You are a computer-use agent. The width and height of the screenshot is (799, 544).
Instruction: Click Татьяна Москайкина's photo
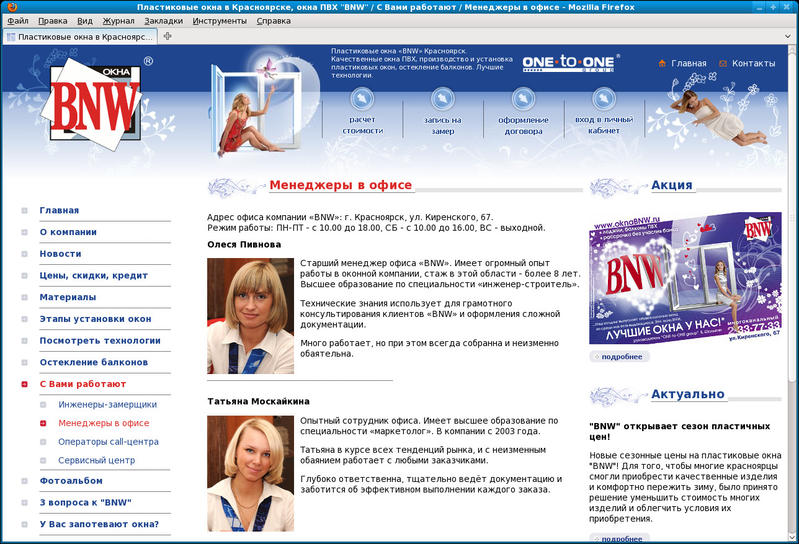pyautogui.click(x=250, y=473)
